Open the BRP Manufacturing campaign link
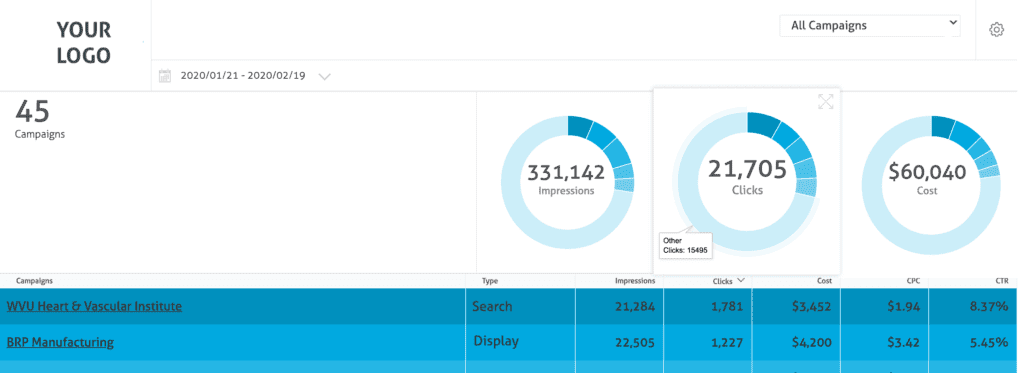The height and width of the screenshot is (373, 1024). coord(60,342)
